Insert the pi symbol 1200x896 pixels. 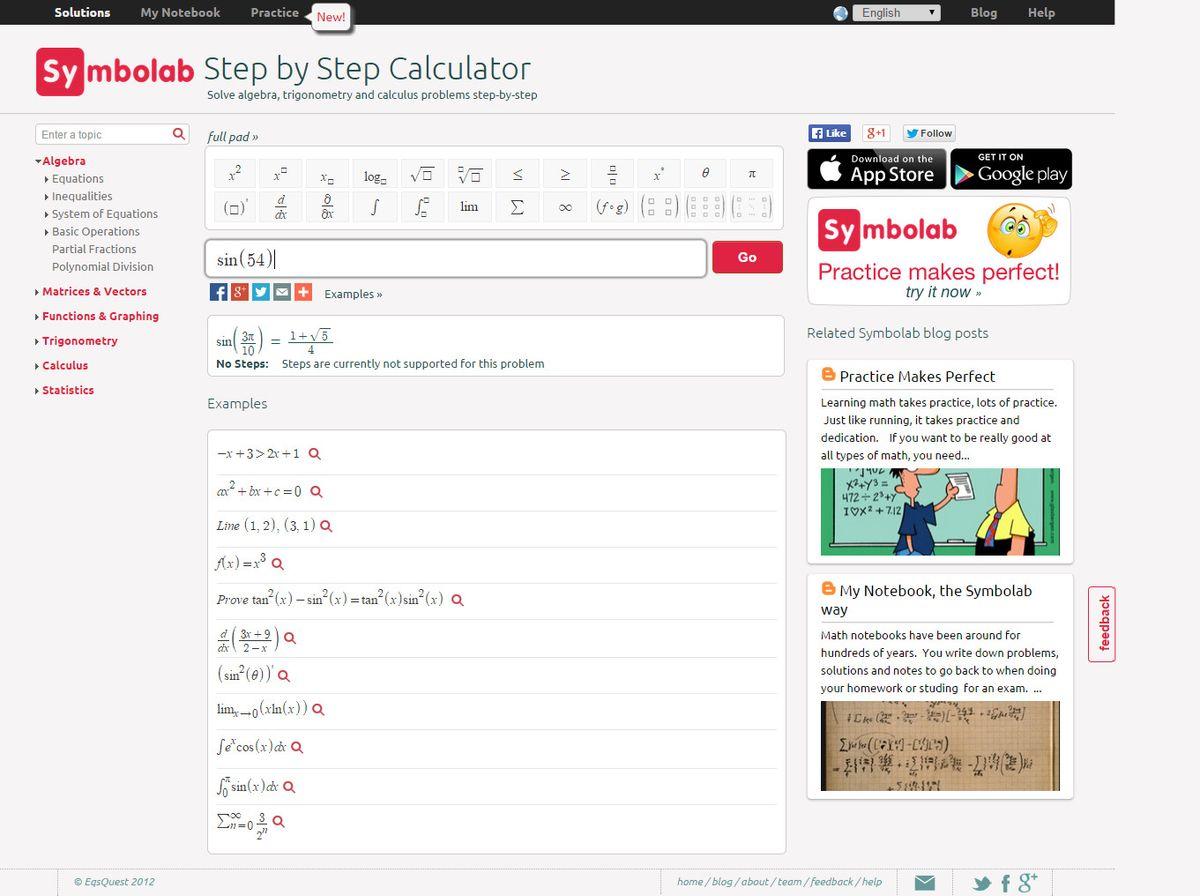(x=752, y=175)
